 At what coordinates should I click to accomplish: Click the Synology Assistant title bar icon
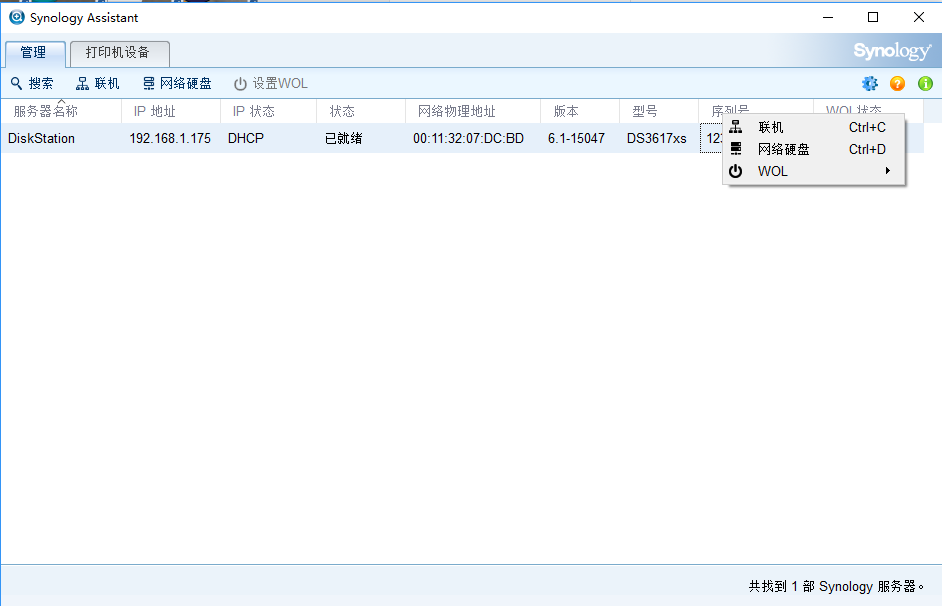pos(16,17)
